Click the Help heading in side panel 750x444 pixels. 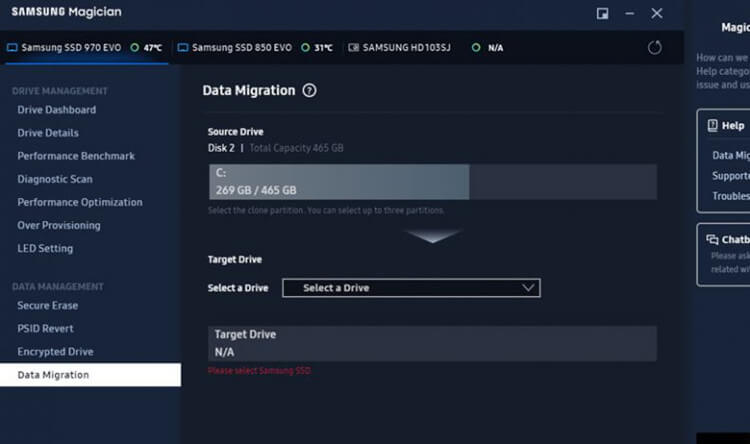point(733,125)
